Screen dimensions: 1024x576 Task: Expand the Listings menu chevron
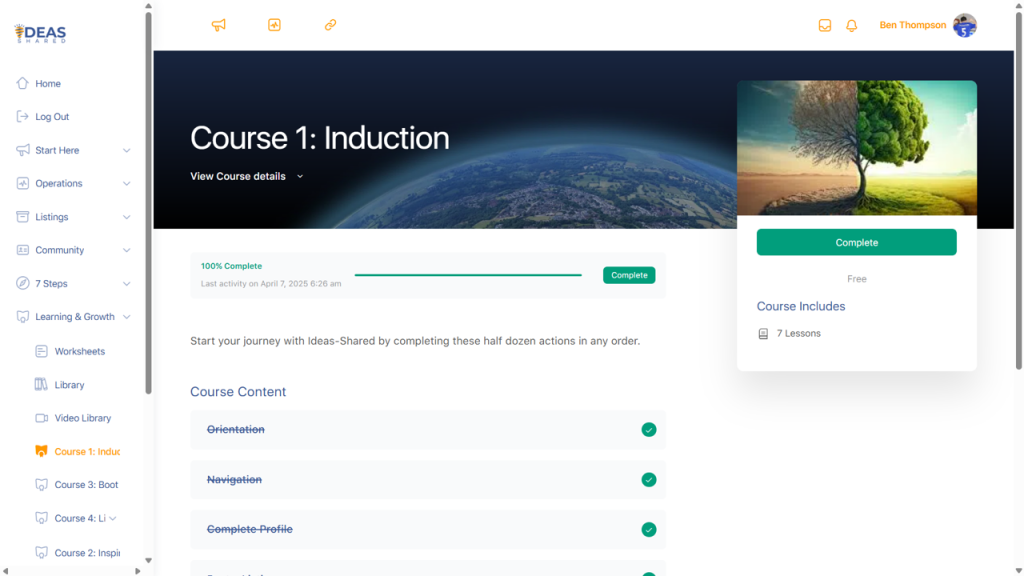pos(127,217)
